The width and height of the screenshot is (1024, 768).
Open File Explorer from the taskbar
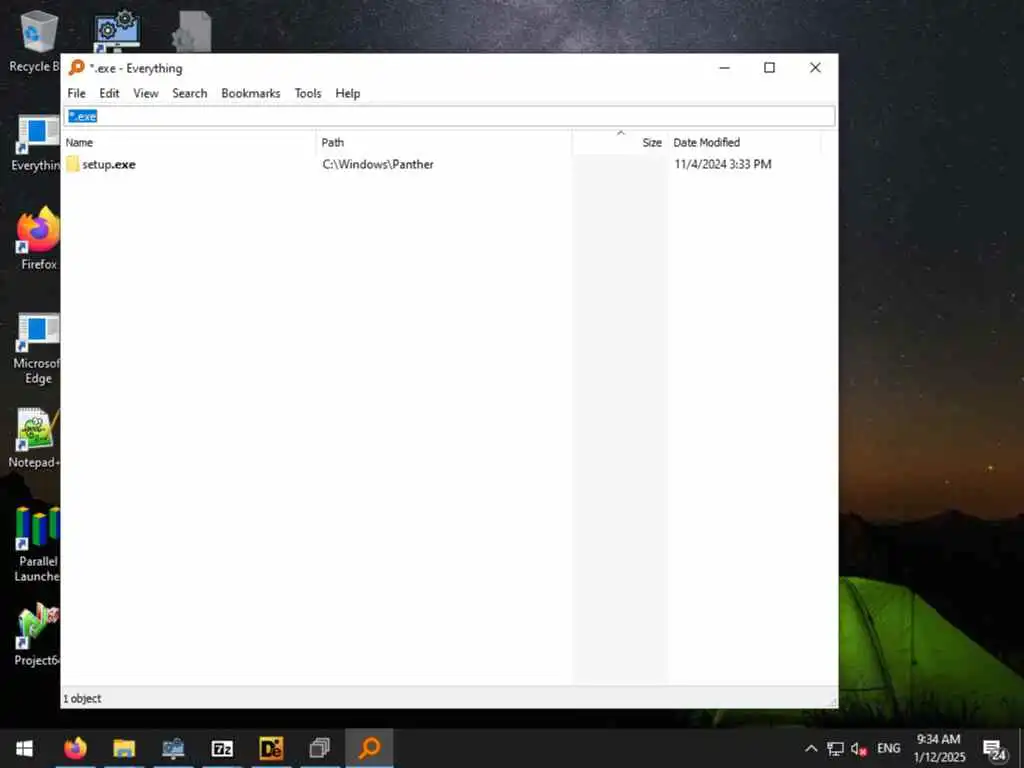pyautogui.click(x=124, y=748)
